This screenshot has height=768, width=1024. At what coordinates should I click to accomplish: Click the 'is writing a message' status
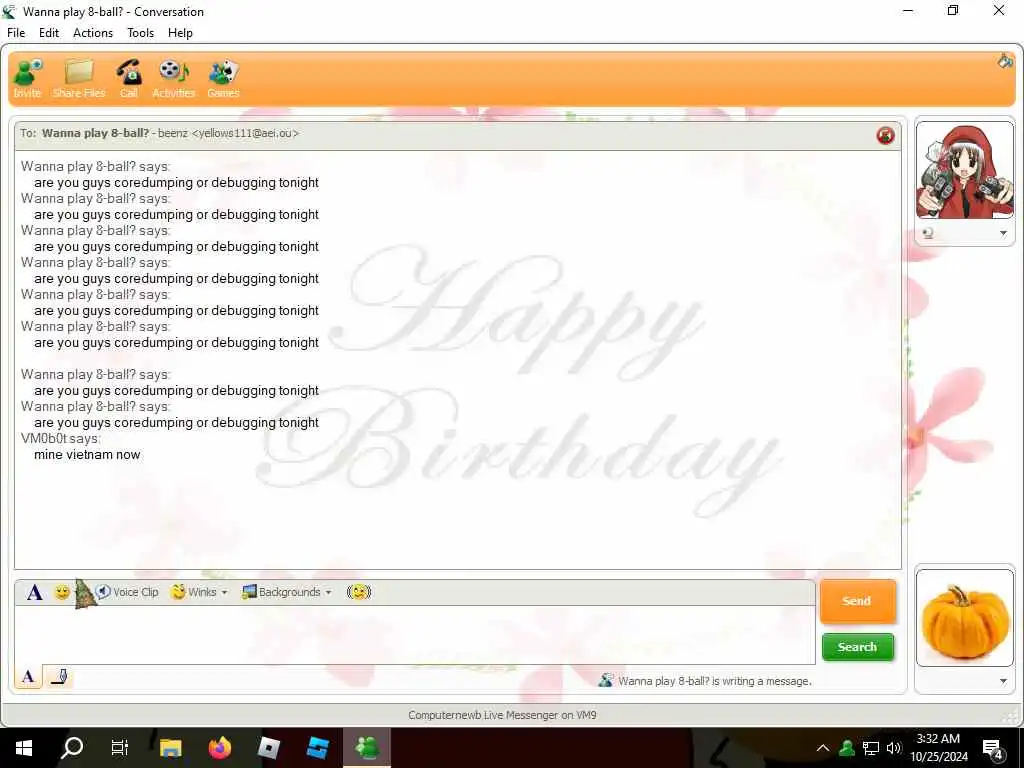(x=714, y=681)
